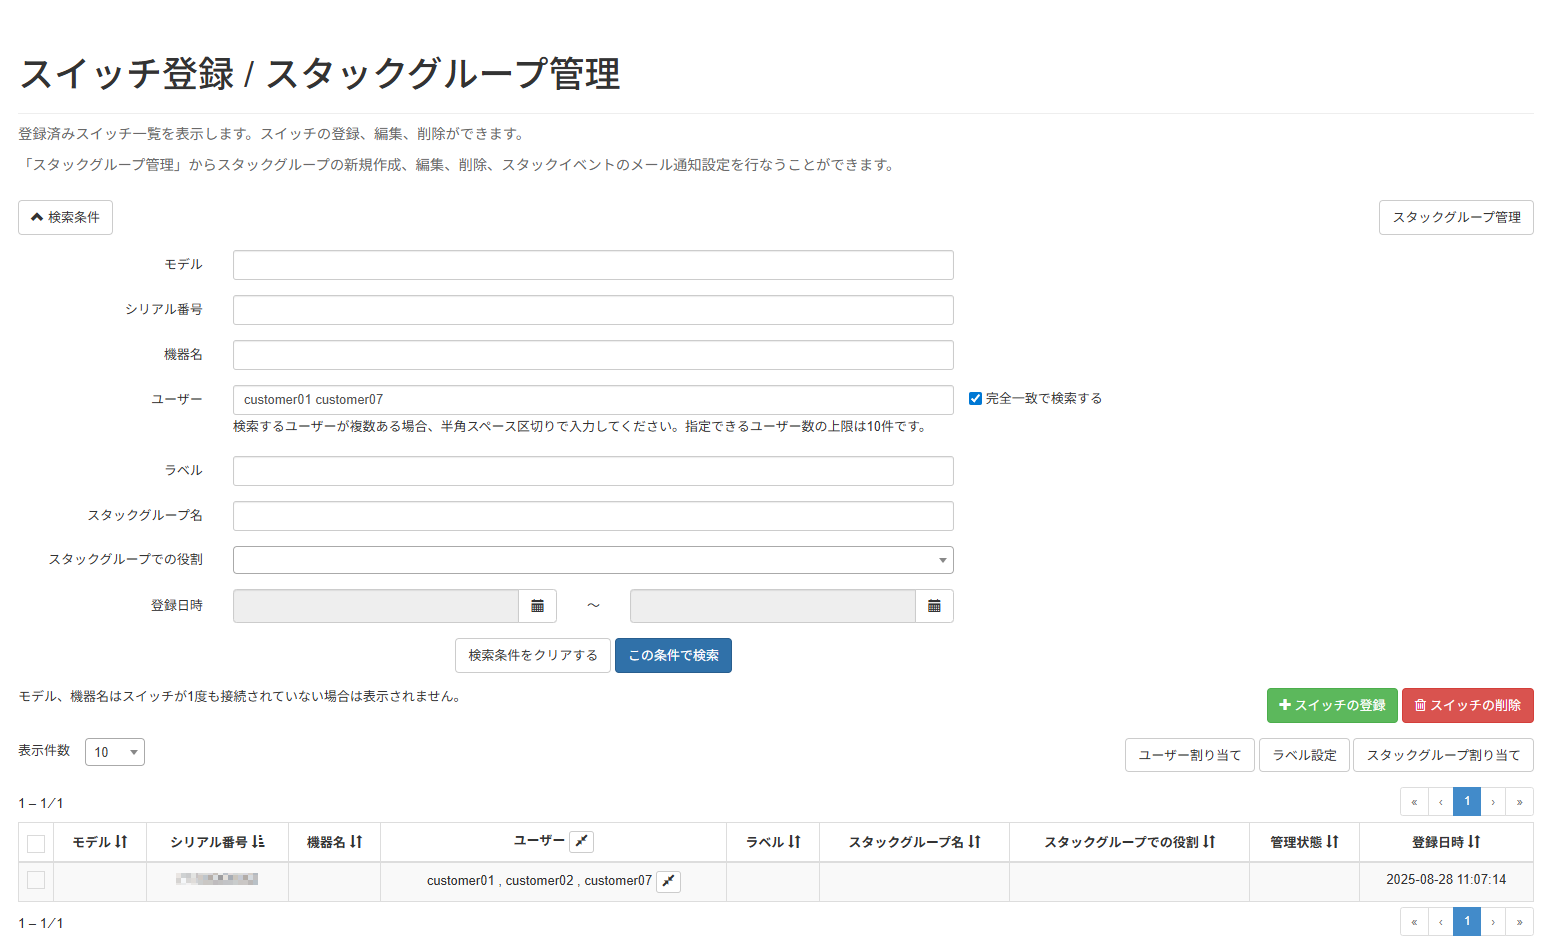1550x950 pixels.
Task: Disable the 完全一致で検索する checkbox
Action: click(975, 397)
